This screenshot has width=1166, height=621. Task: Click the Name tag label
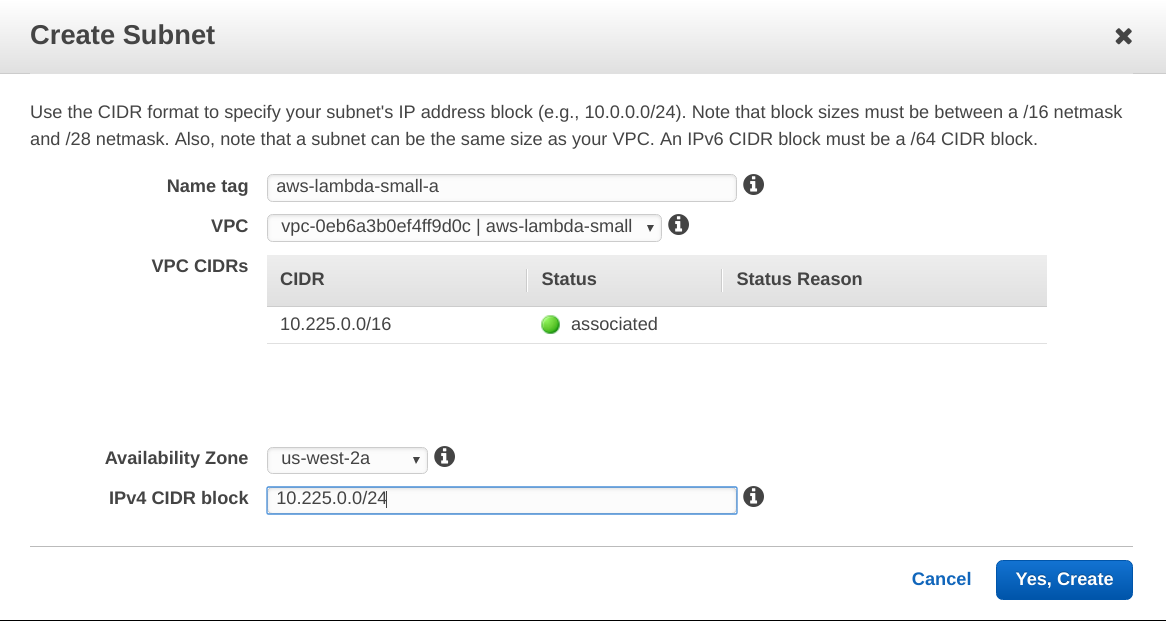click(207, 186)
